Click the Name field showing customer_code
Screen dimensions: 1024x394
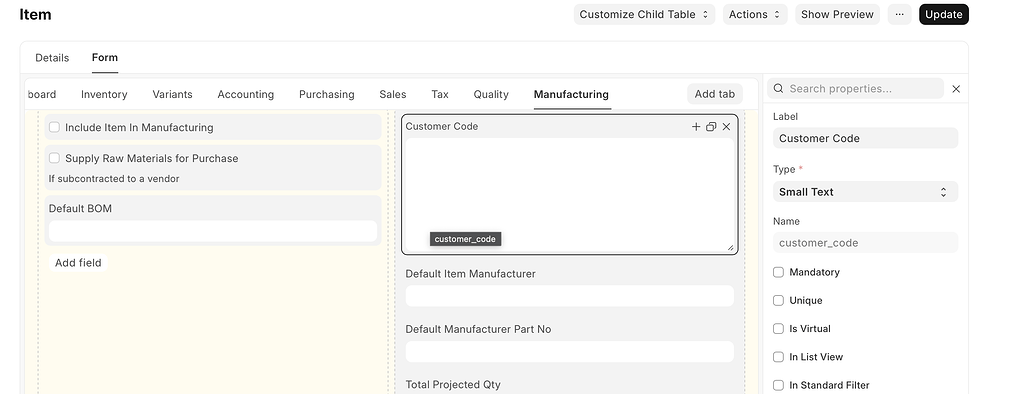click(865, 242)
